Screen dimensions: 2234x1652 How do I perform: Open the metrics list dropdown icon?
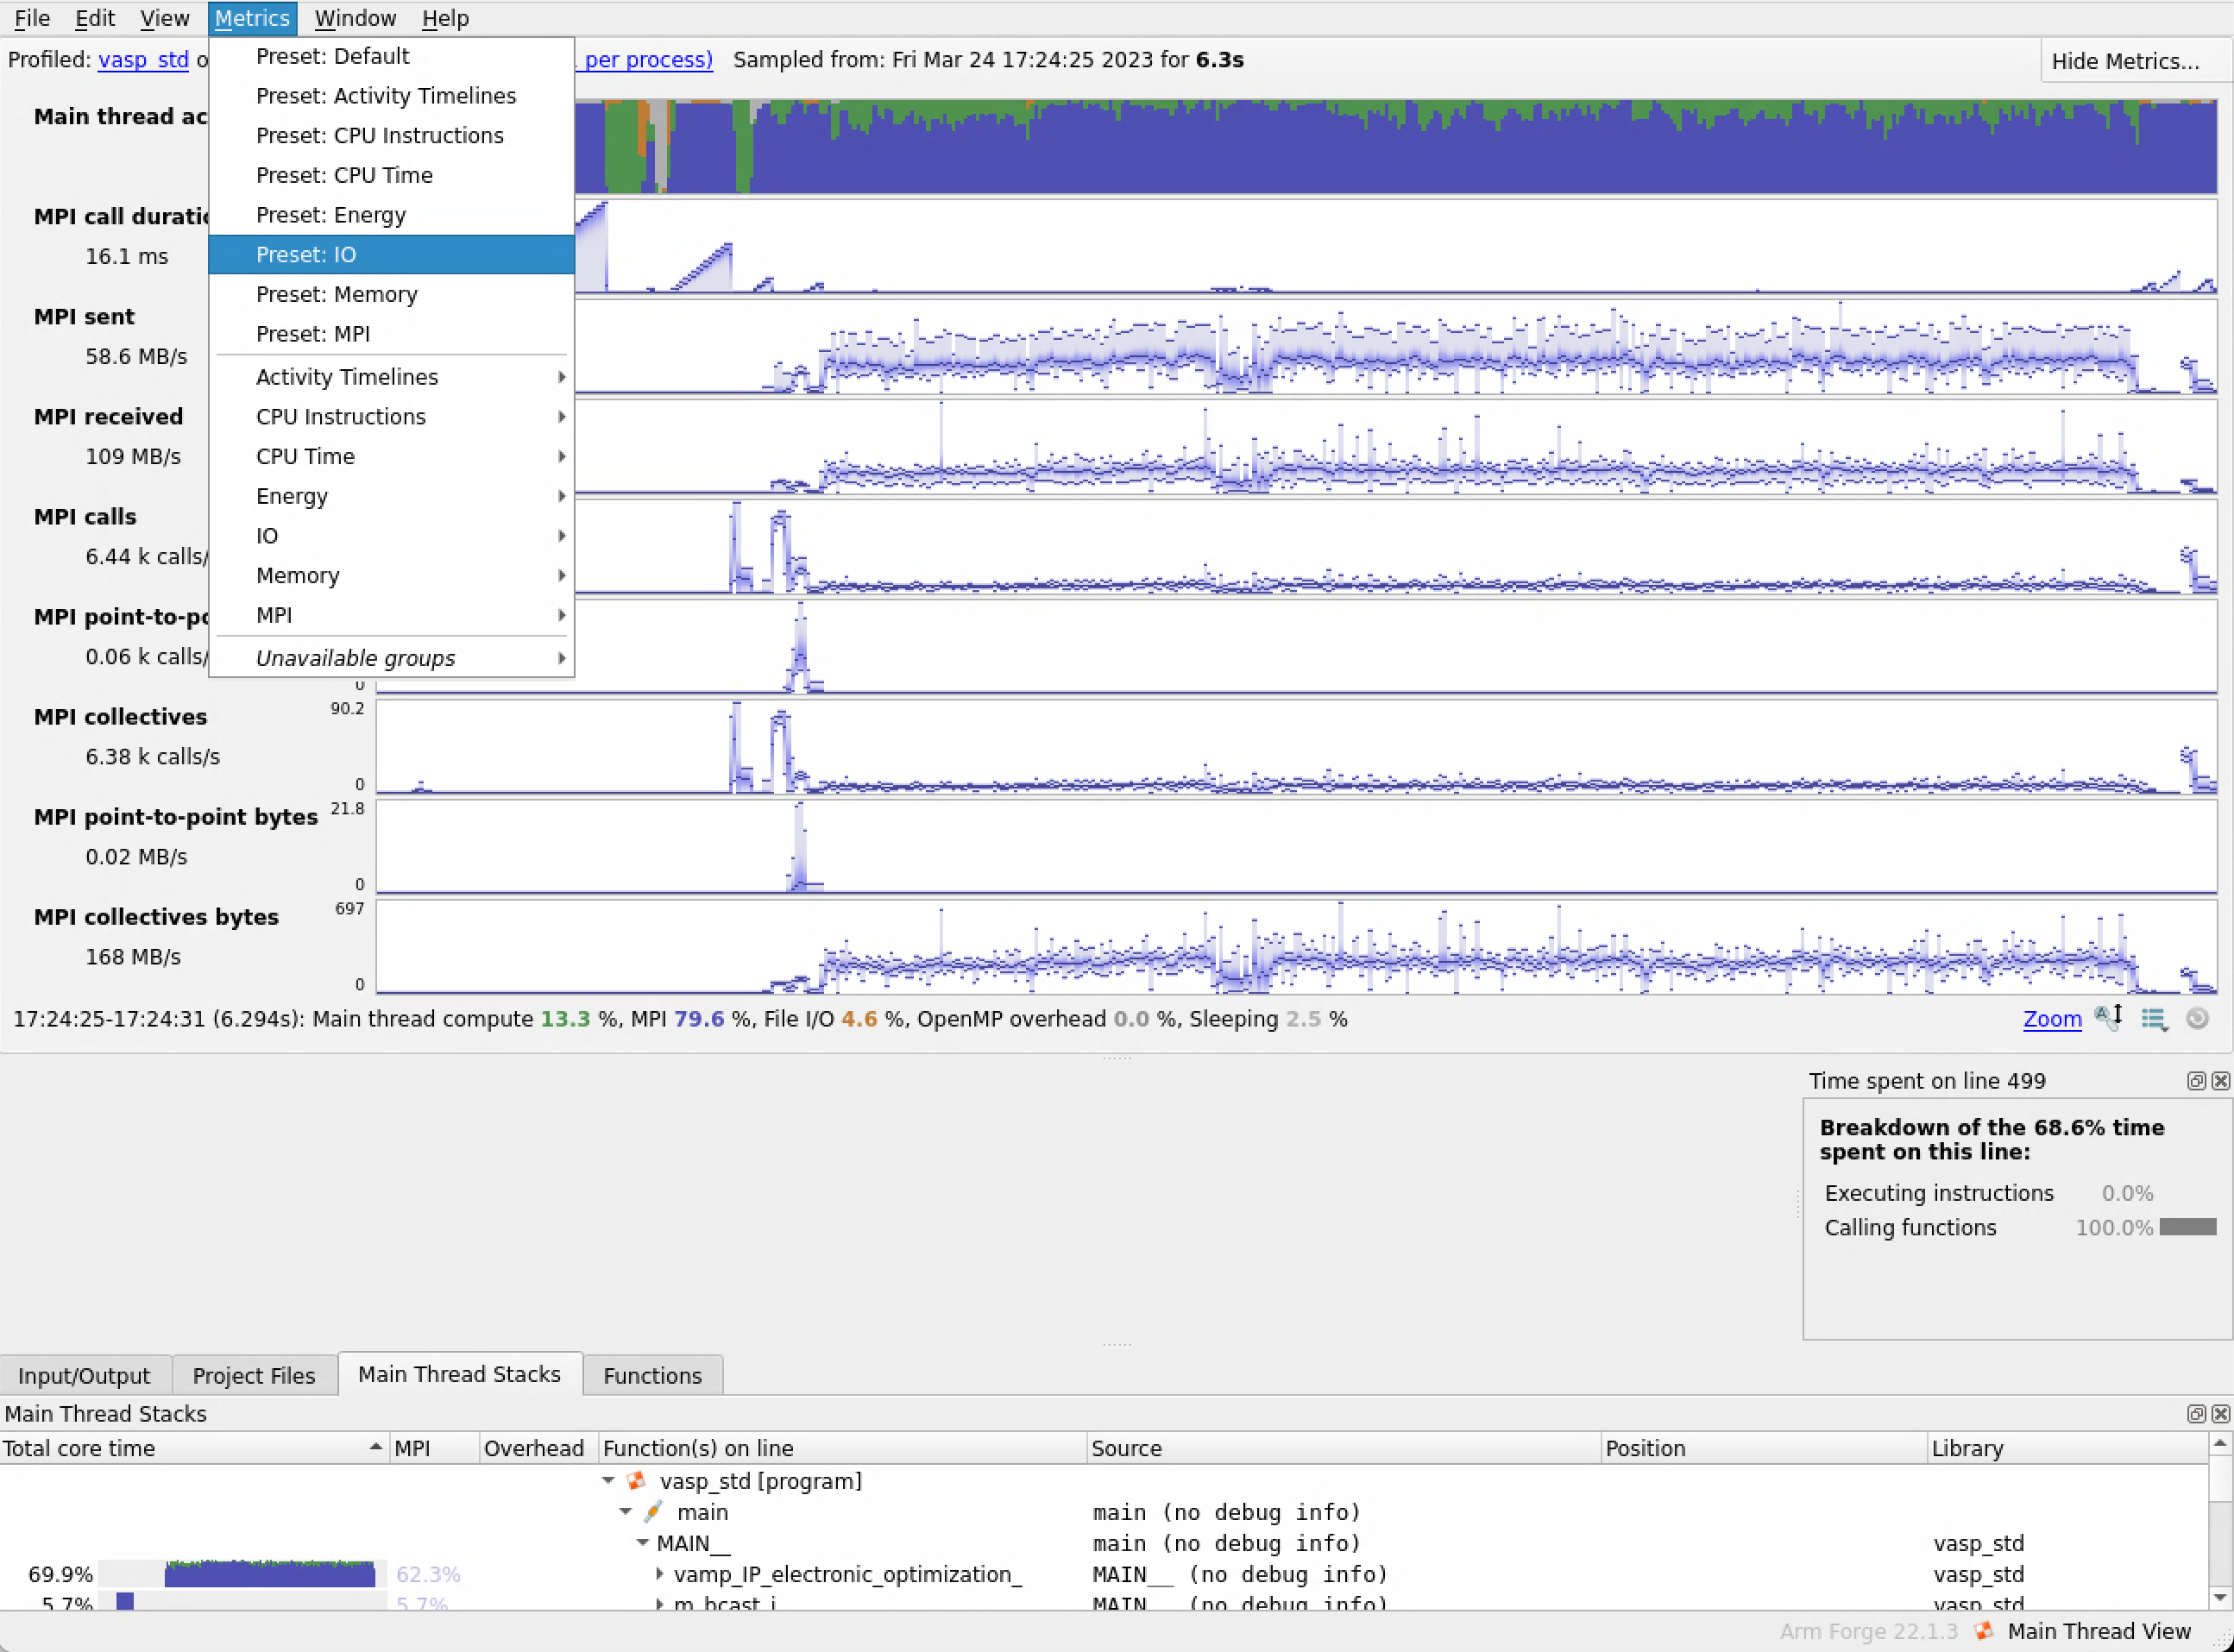coord(2154,1018)
